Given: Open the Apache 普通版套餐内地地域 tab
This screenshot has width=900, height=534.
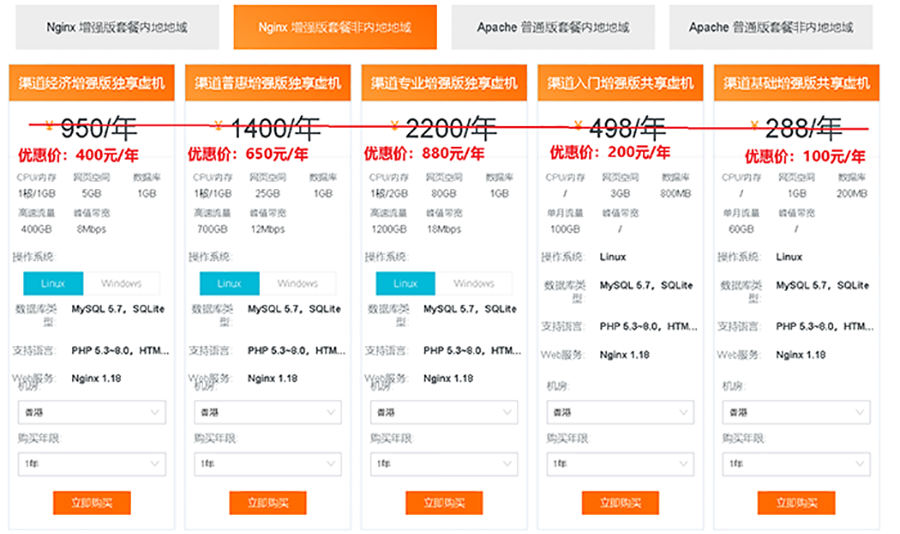Looking at the screenshot, I should [553, 27].
